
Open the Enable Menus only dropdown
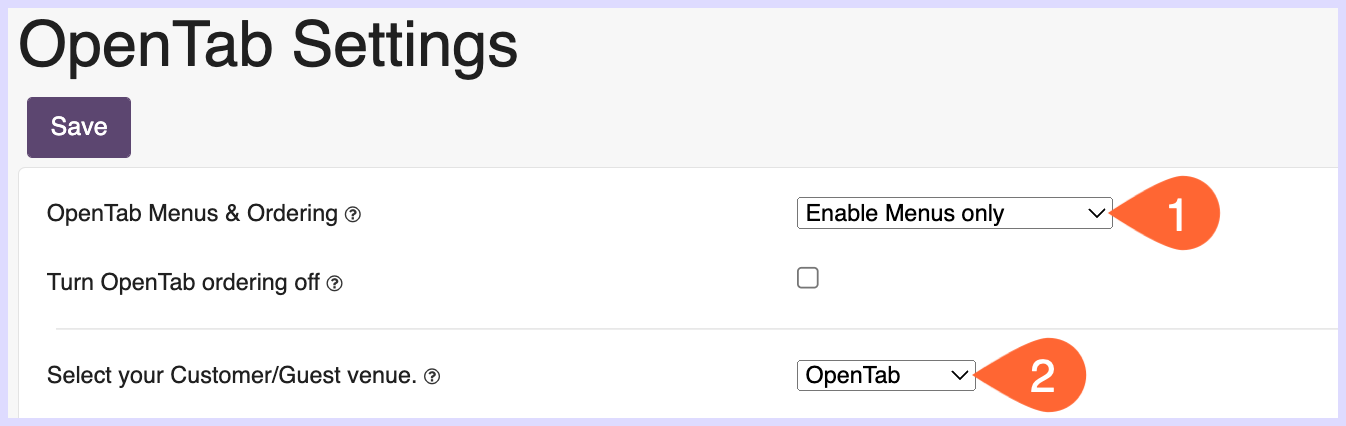tap(955, 213)
